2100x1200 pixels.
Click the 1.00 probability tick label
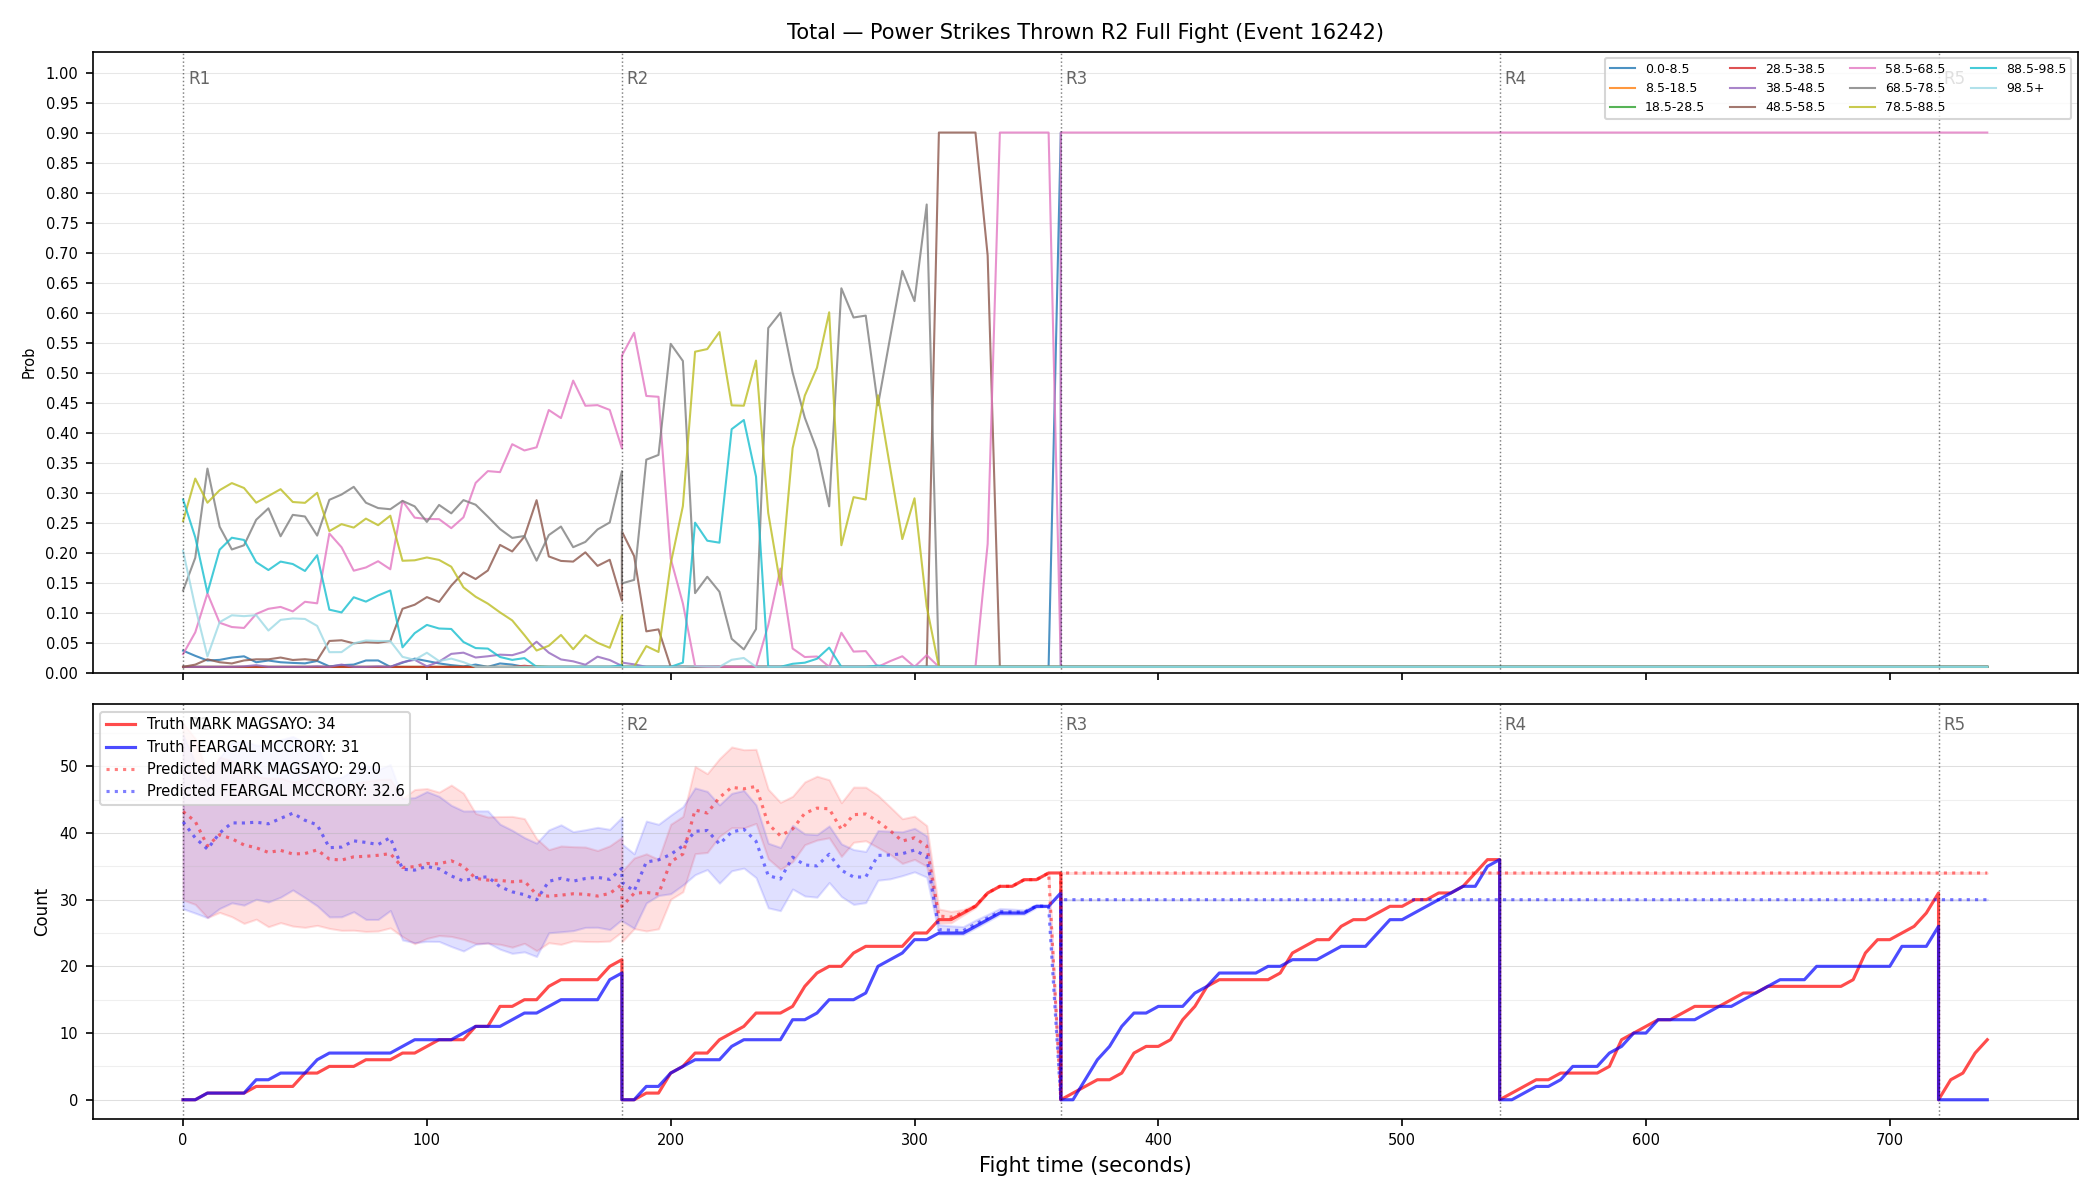62,73
